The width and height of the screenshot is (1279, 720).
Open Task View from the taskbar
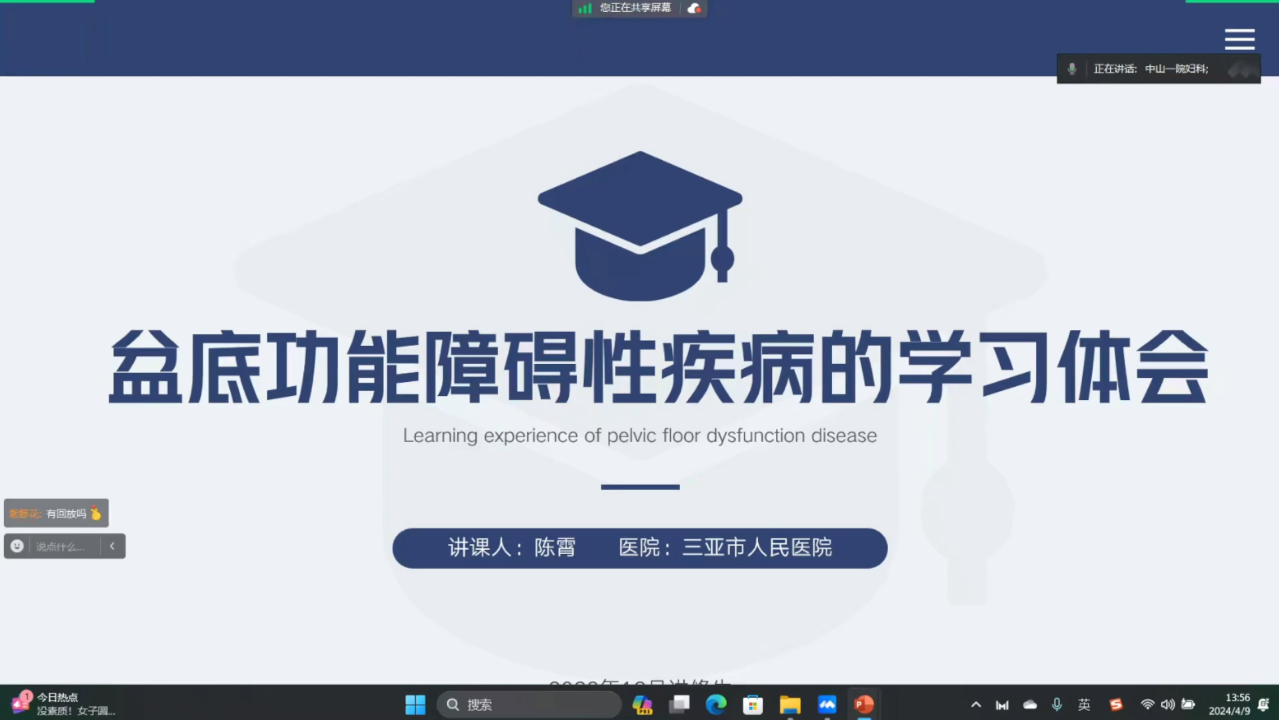(x=679, y=705)
